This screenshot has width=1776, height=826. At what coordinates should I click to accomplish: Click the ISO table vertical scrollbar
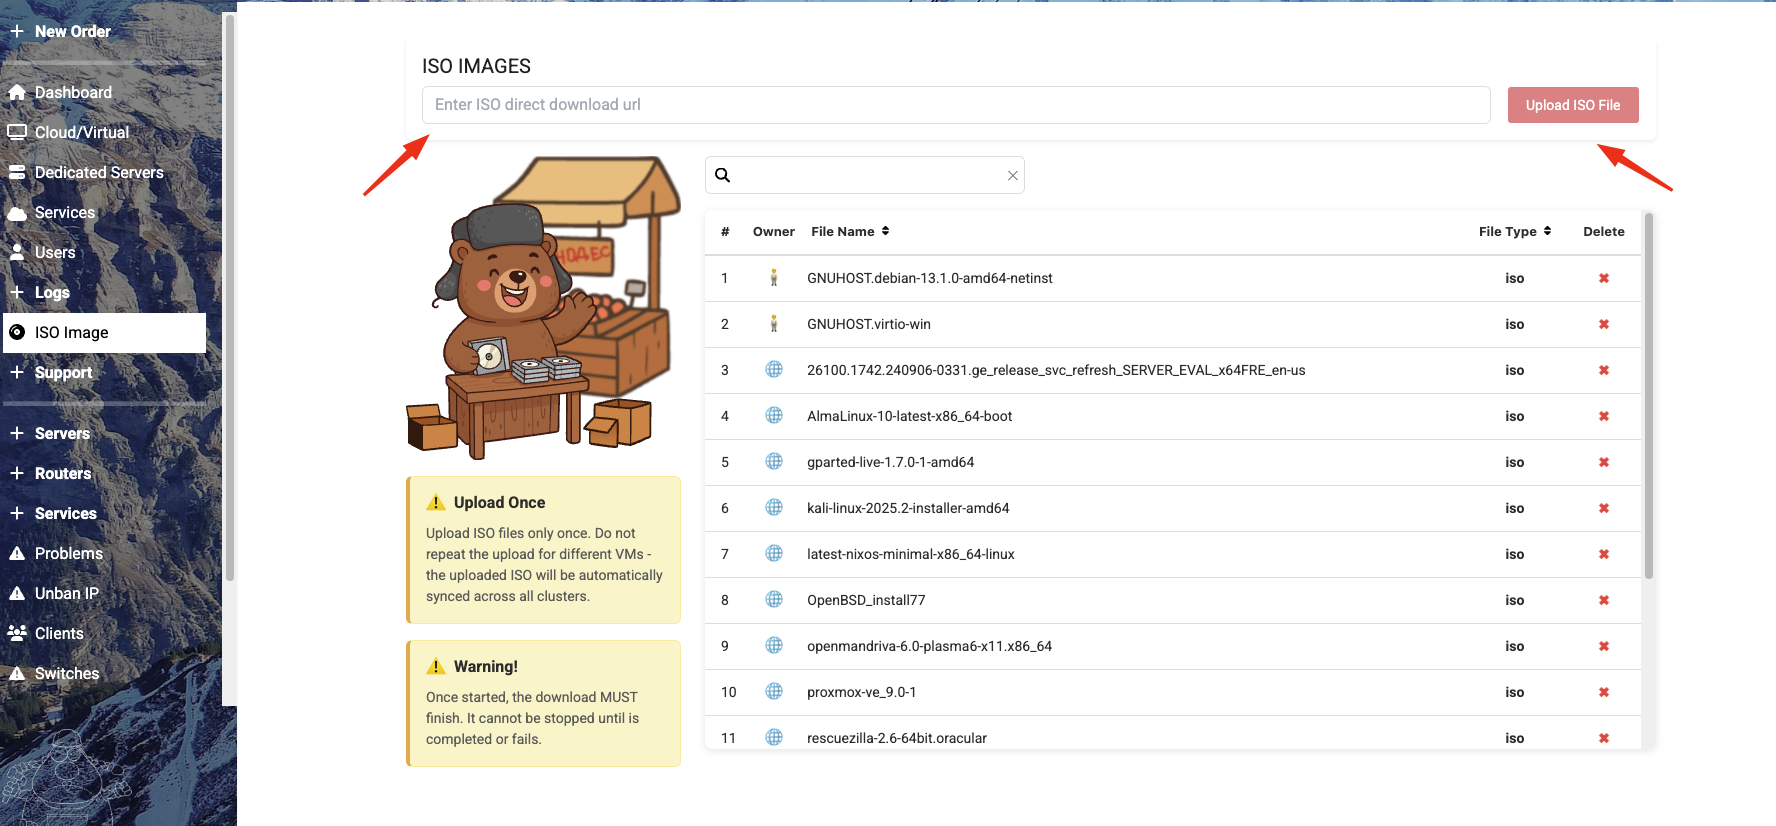click(x=1648, y=400)
